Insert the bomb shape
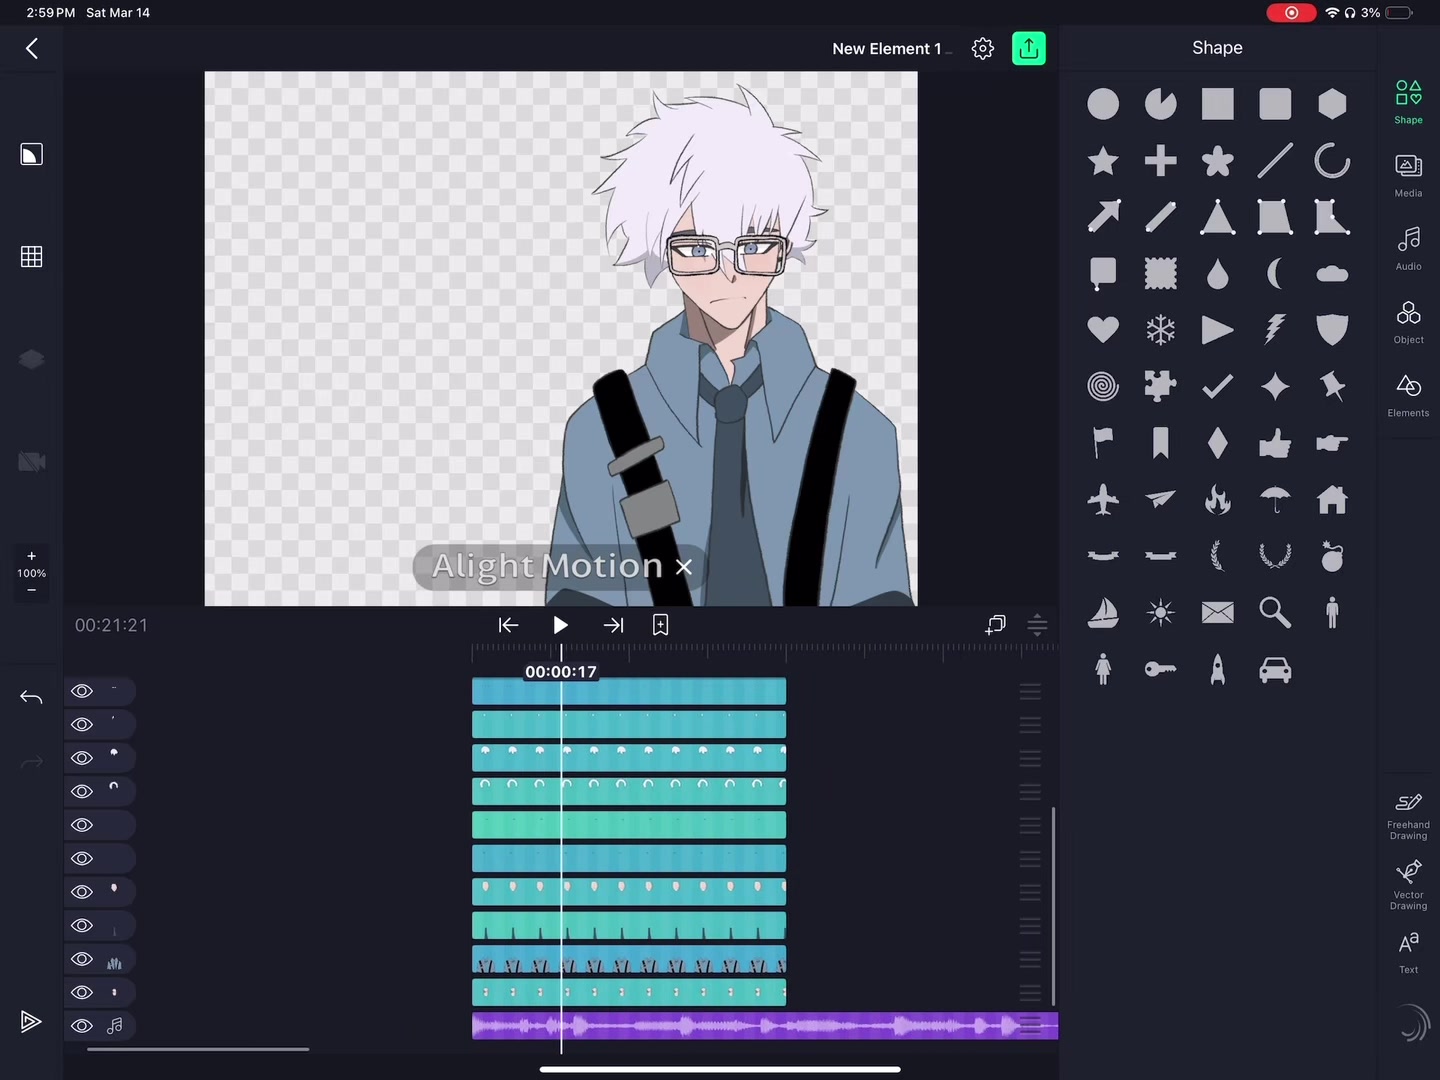This screenshot has width=1440, height=1080. click(1332, 556)
